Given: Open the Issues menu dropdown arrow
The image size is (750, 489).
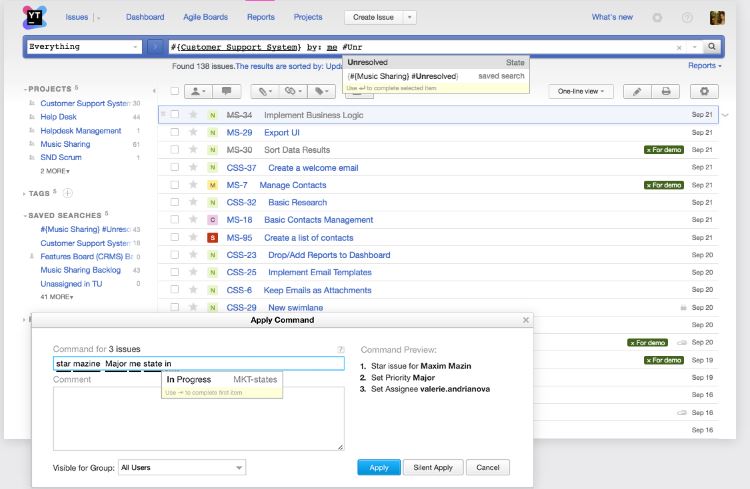Looking at the screenshot, I should click(x=99, y=18).
